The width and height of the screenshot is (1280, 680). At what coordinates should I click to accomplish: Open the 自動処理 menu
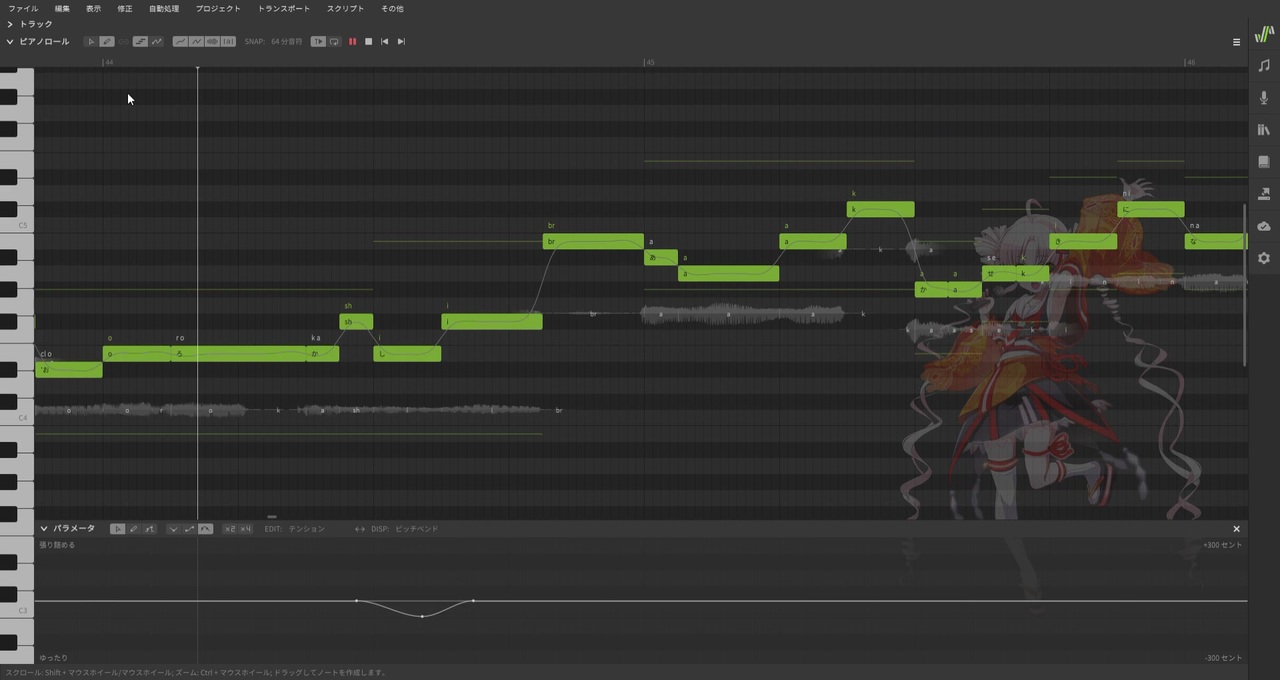click(x=164, y=8)
